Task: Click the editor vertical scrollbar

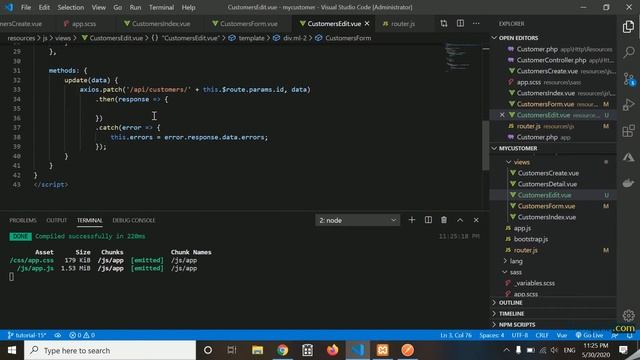Action: click(485, 145)
